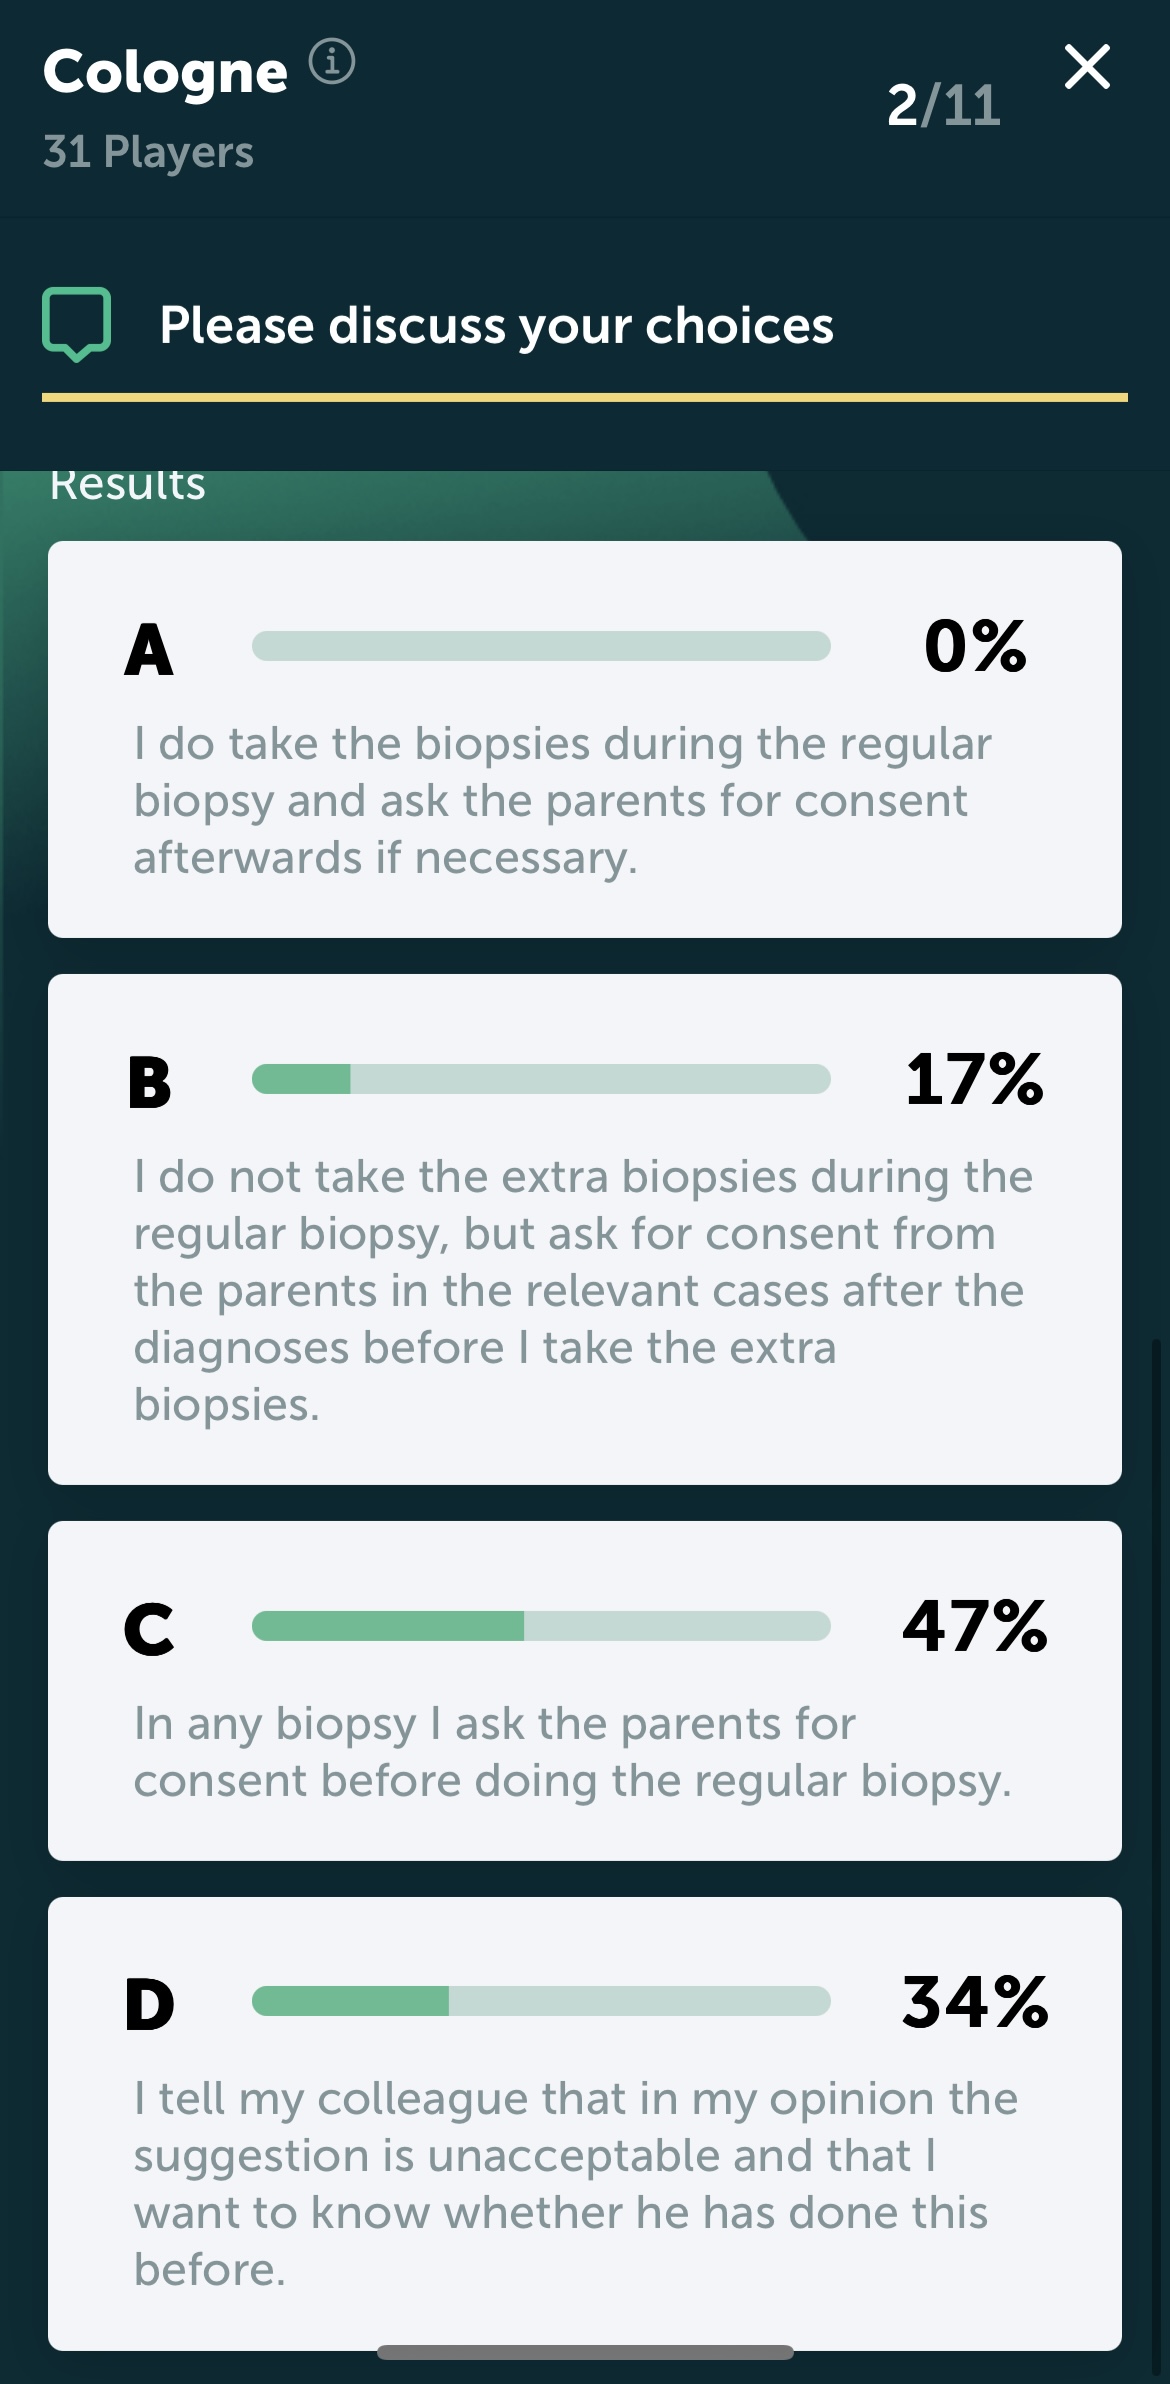Image resolution: width=1170 pixels, height=2384 pixels.
Task: Open answer C about consent before regular biopsy
Action: (x=585, y=1691)
